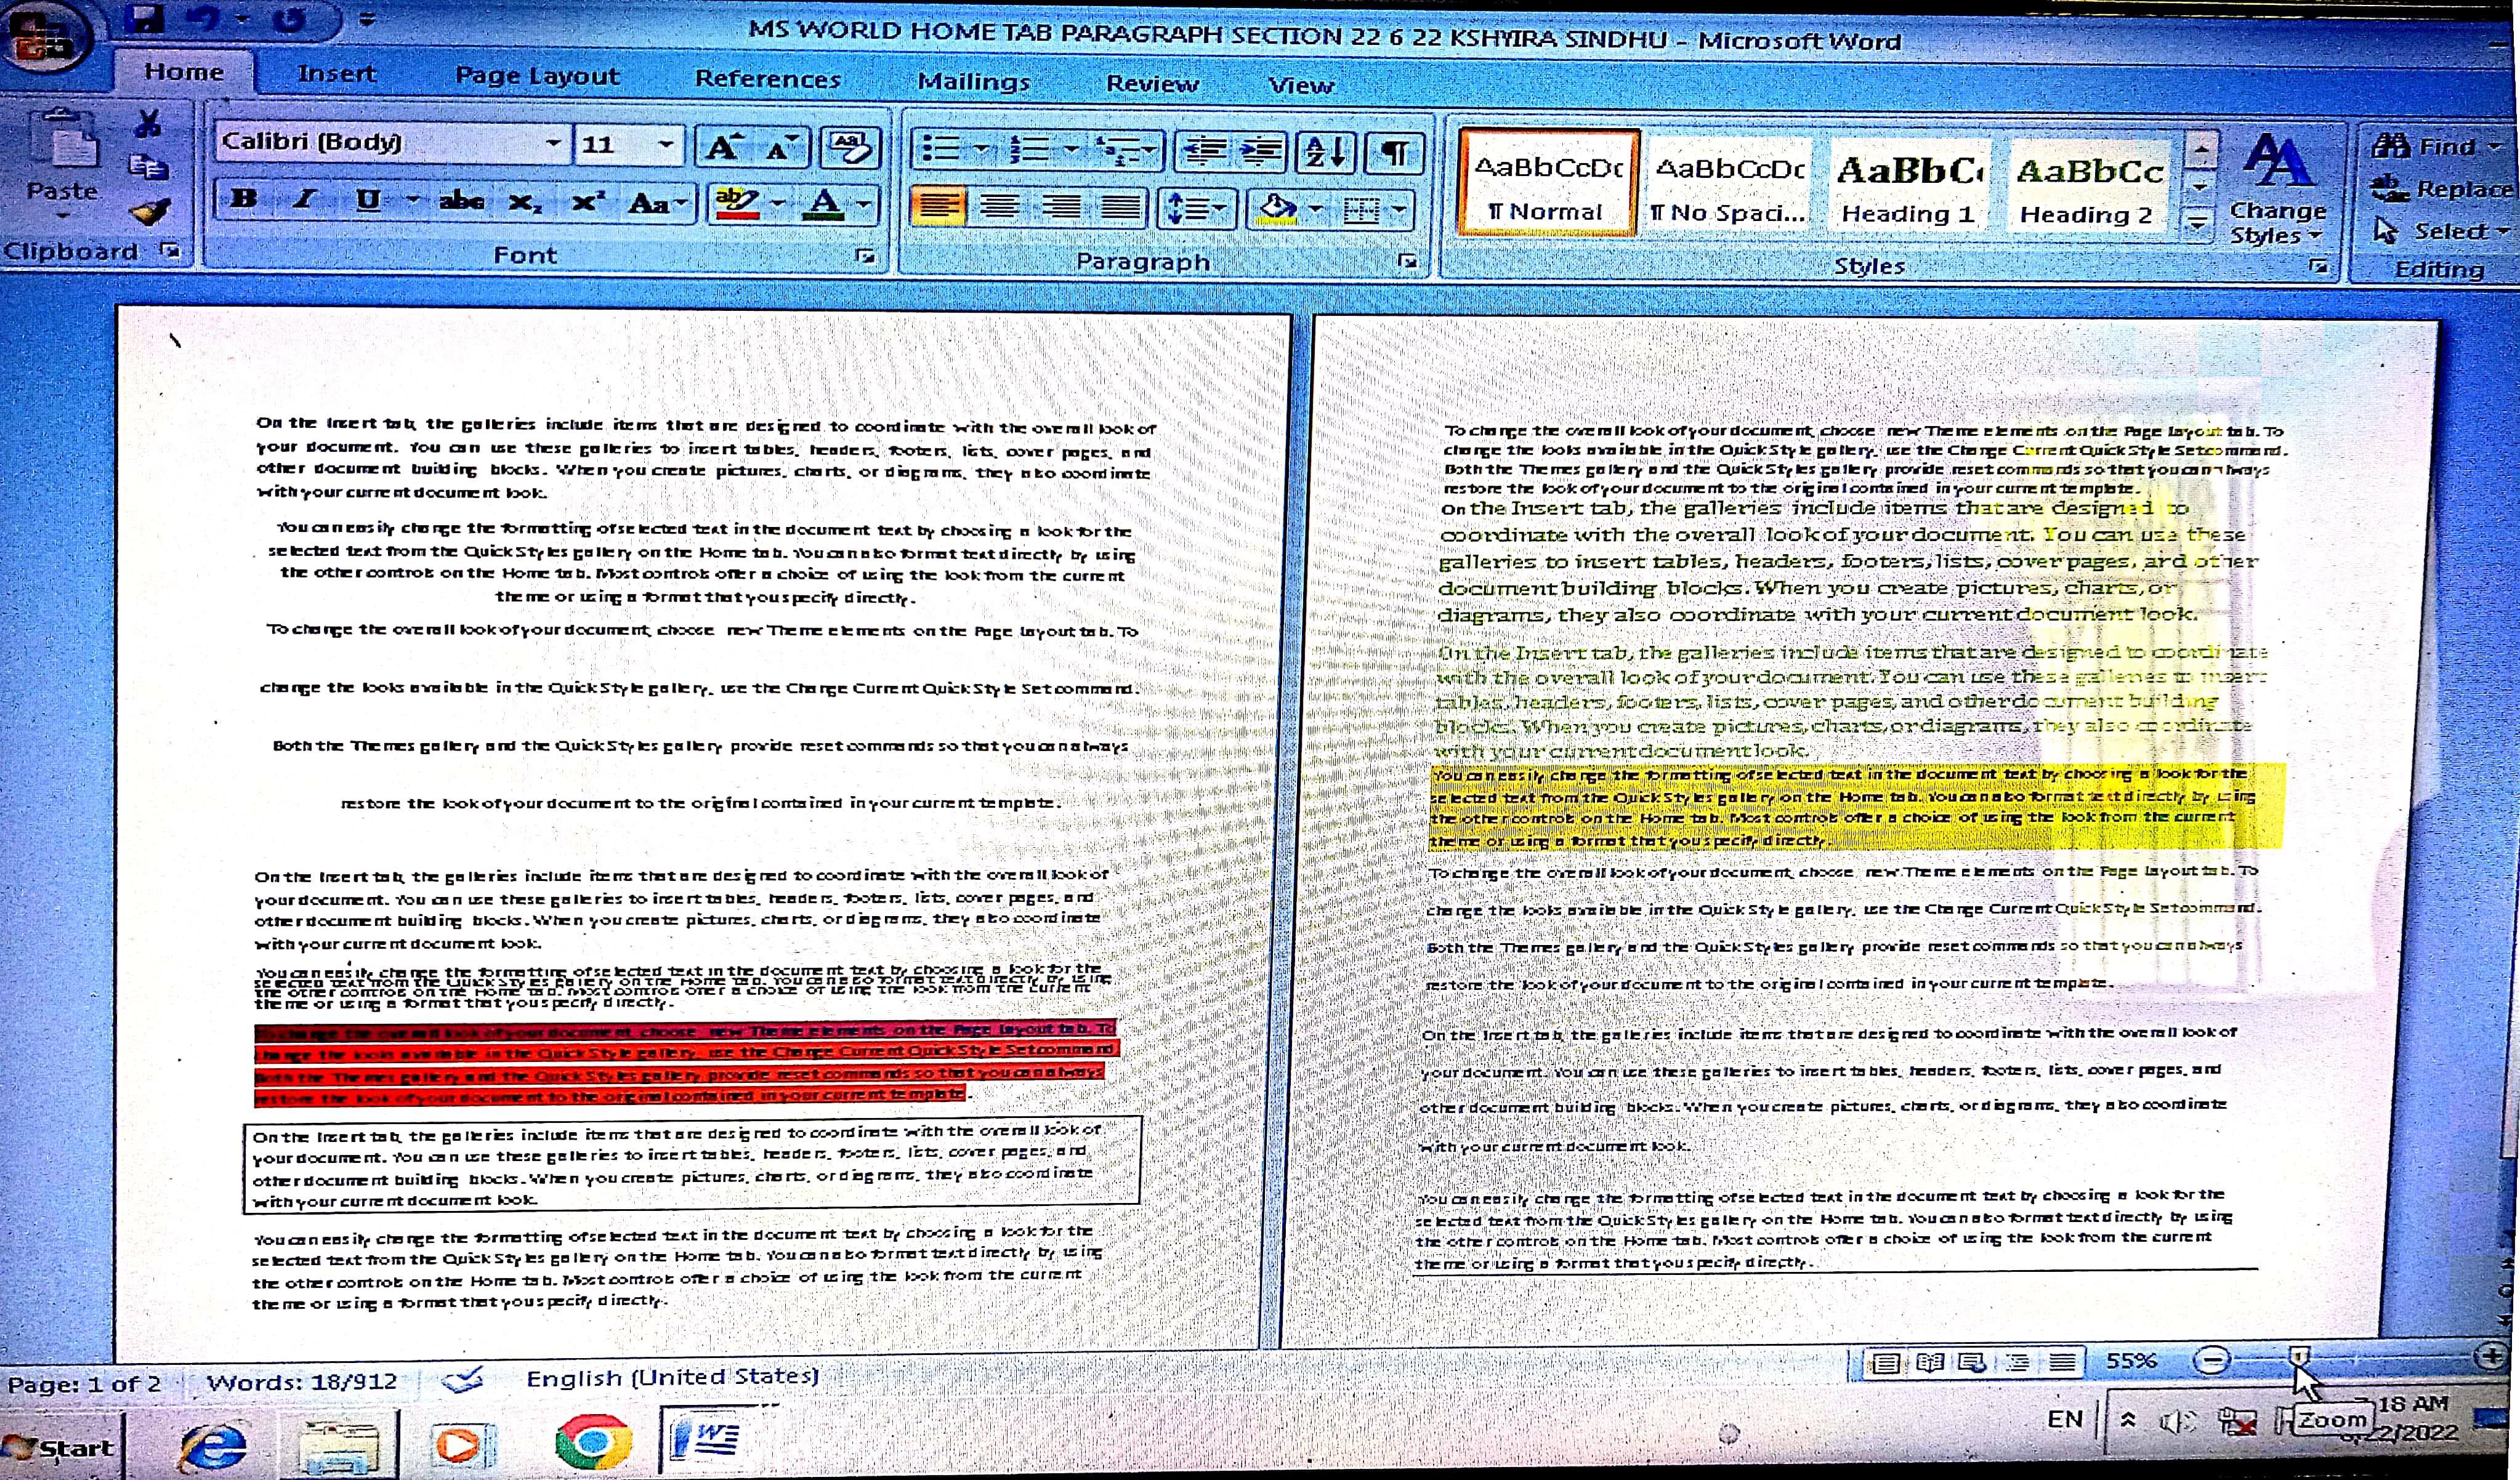Click the Cut scissors icon
This screenshot has width=2520, height=1480.
coord(148,124)
